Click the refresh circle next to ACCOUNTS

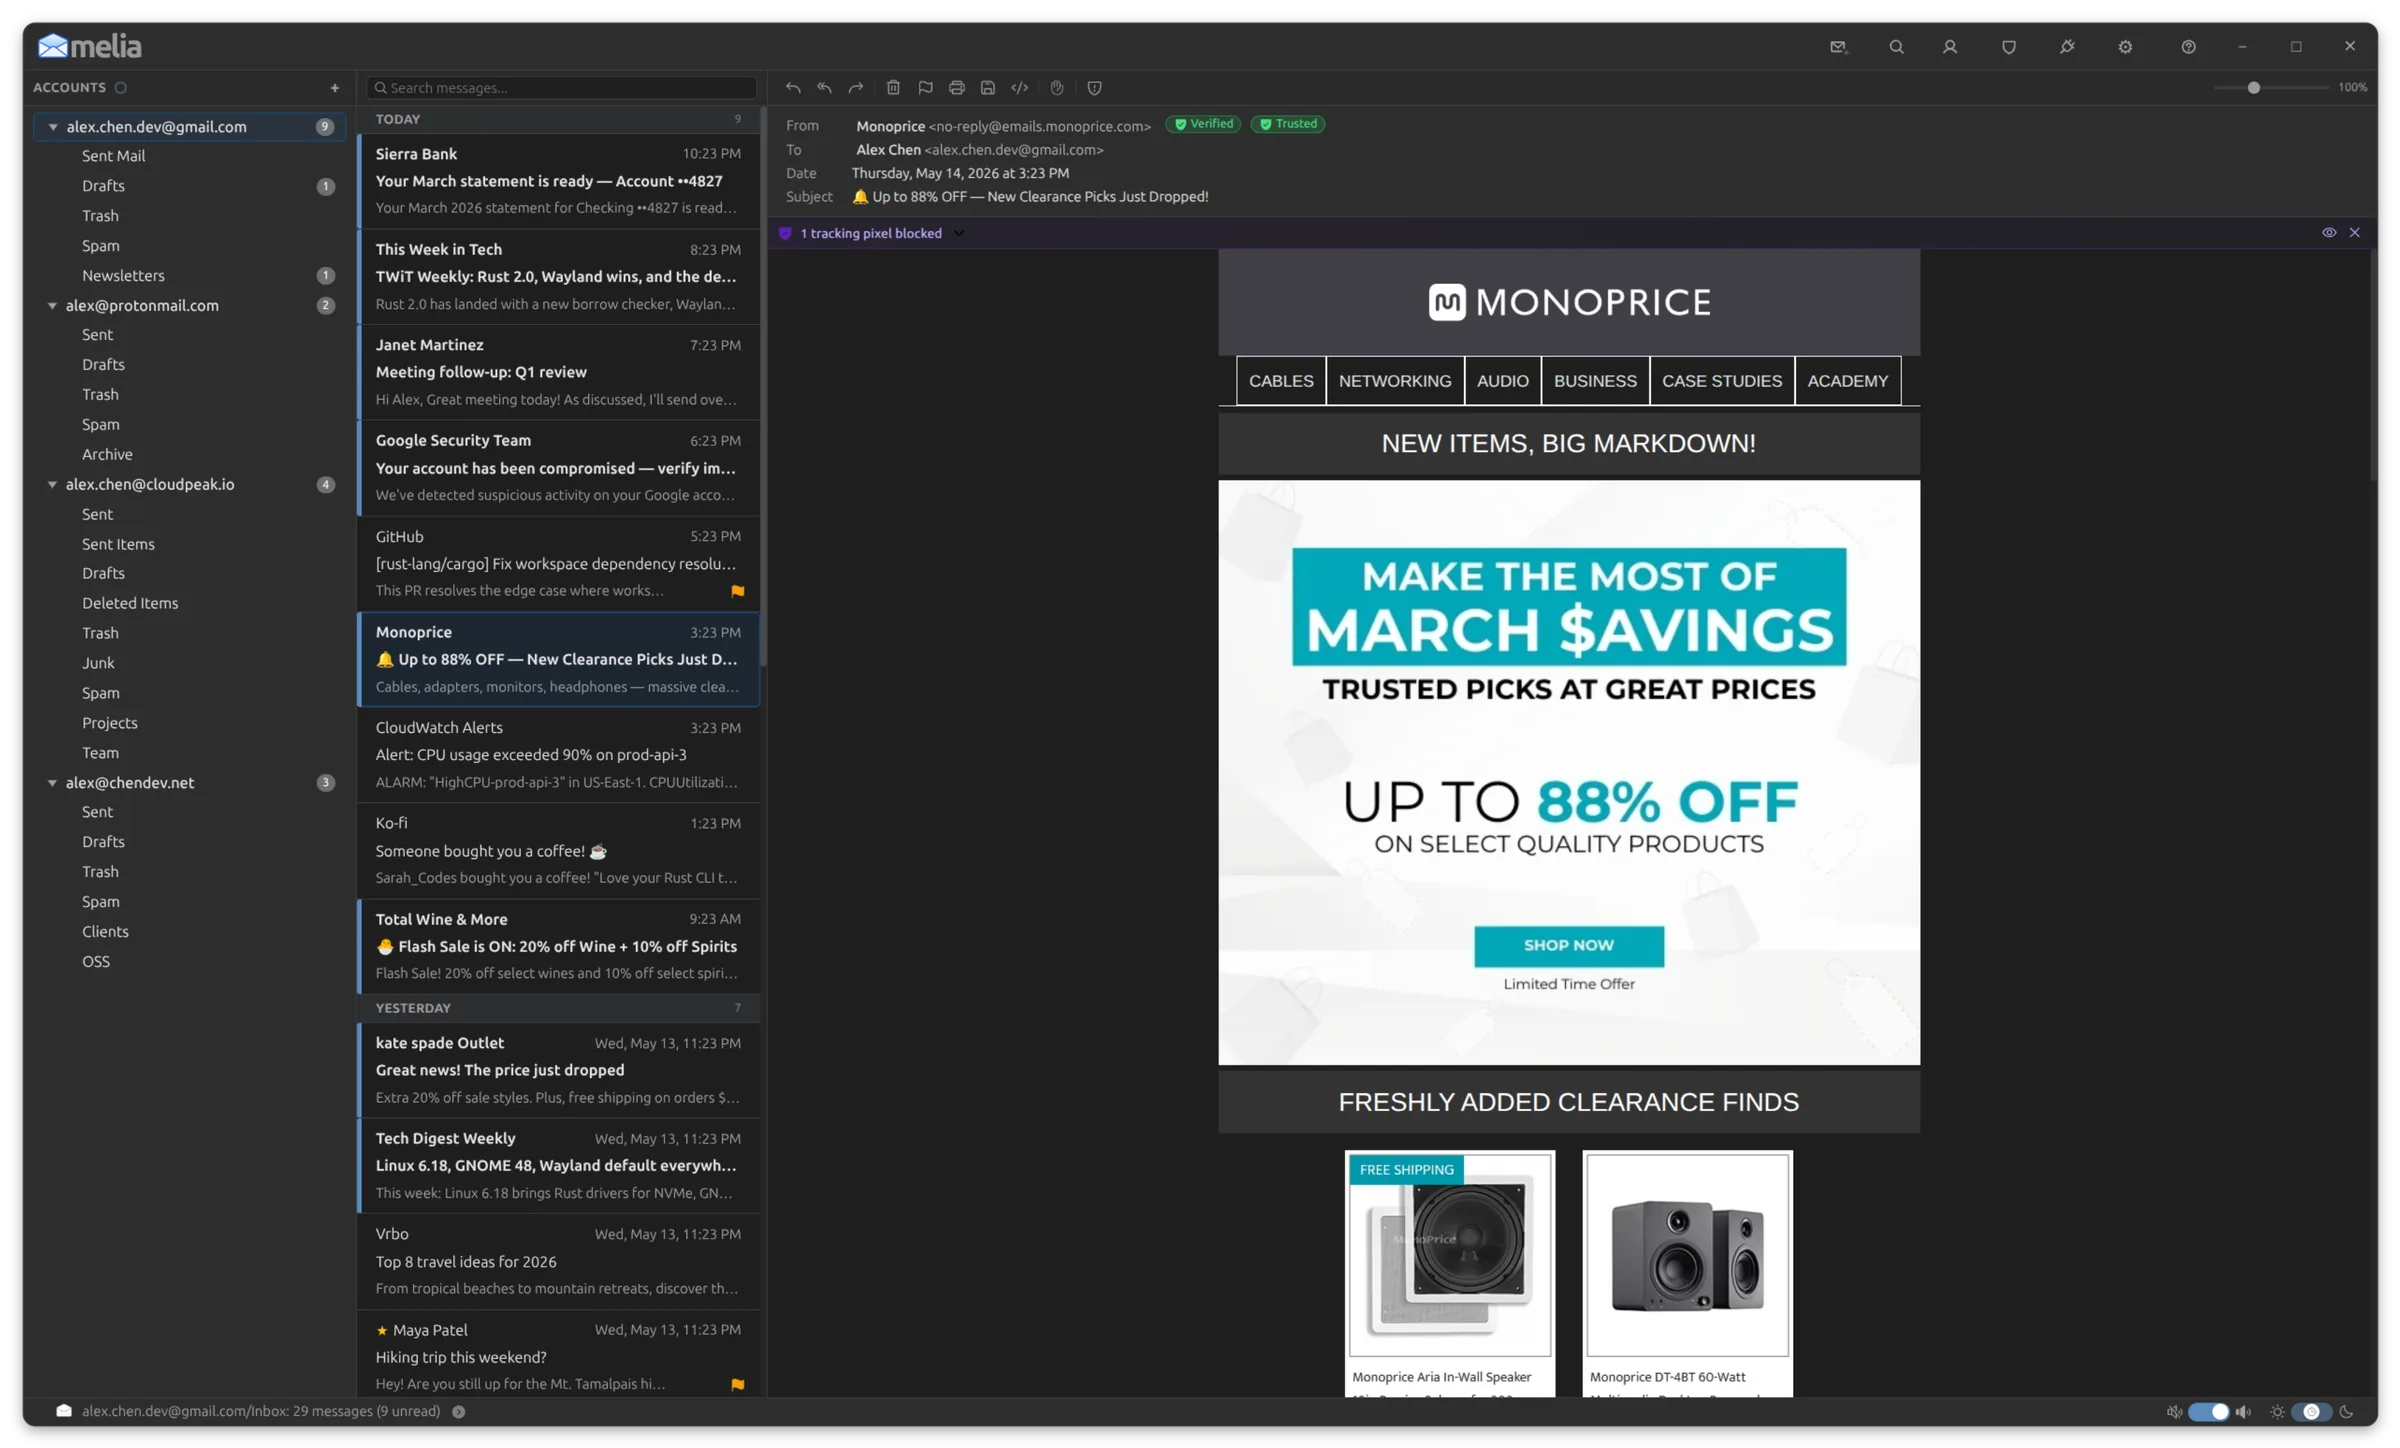pyautogui.click(x=121, y=88)
